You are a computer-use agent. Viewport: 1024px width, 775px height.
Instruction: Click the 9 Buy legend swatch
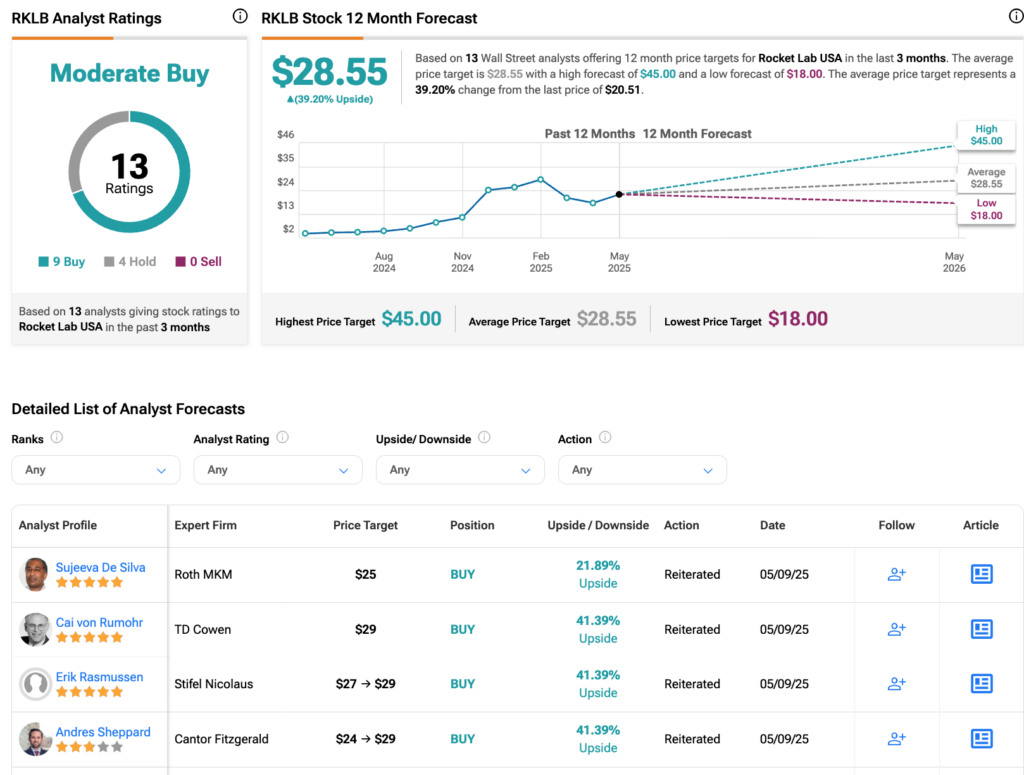(x=44, y=262)
